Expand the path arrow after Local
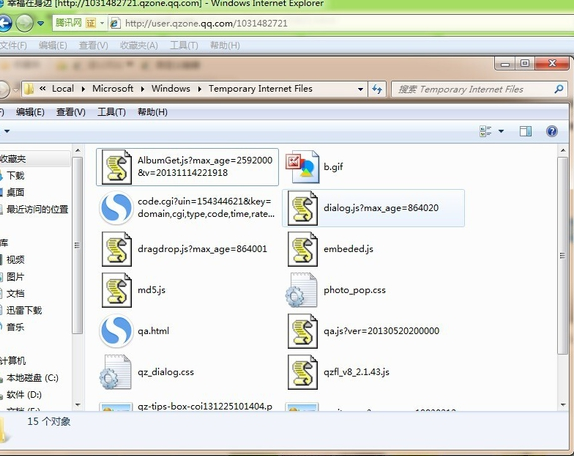 coord(83,89)
